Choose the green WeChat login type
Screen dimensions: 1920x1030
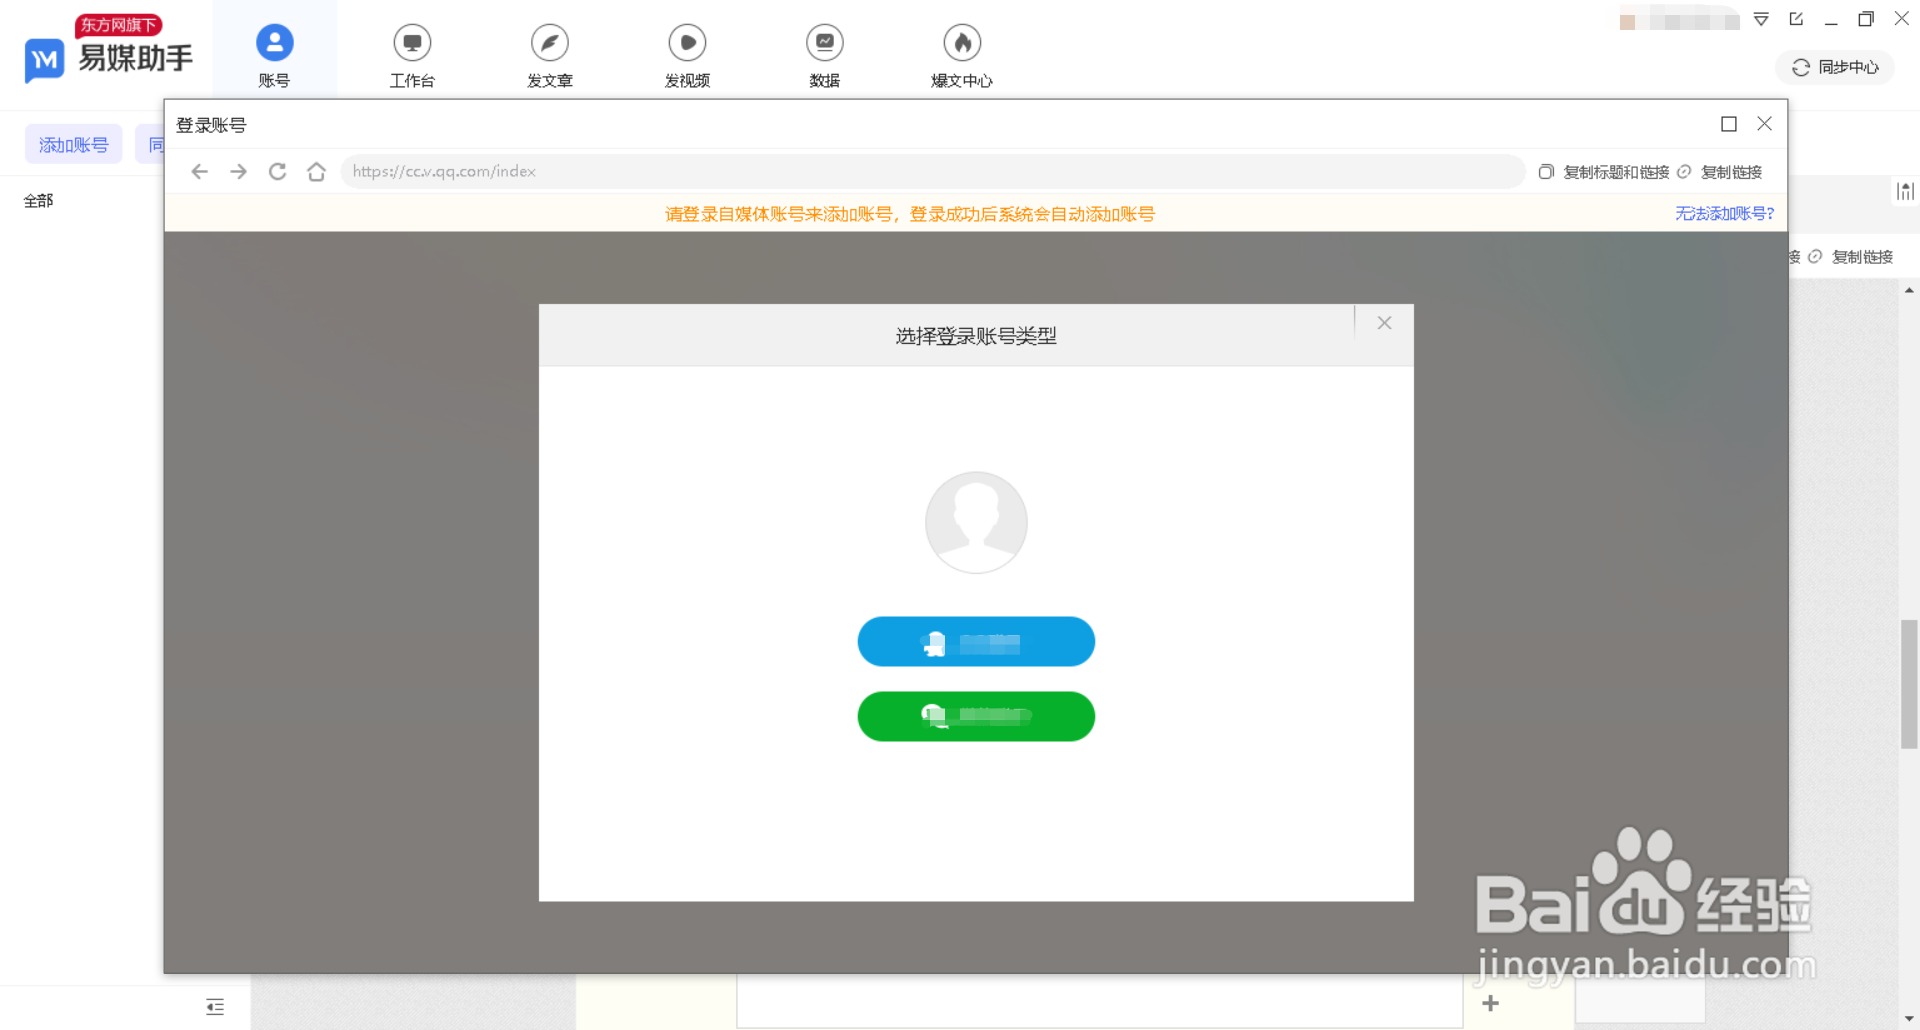(x=976, y=716)
